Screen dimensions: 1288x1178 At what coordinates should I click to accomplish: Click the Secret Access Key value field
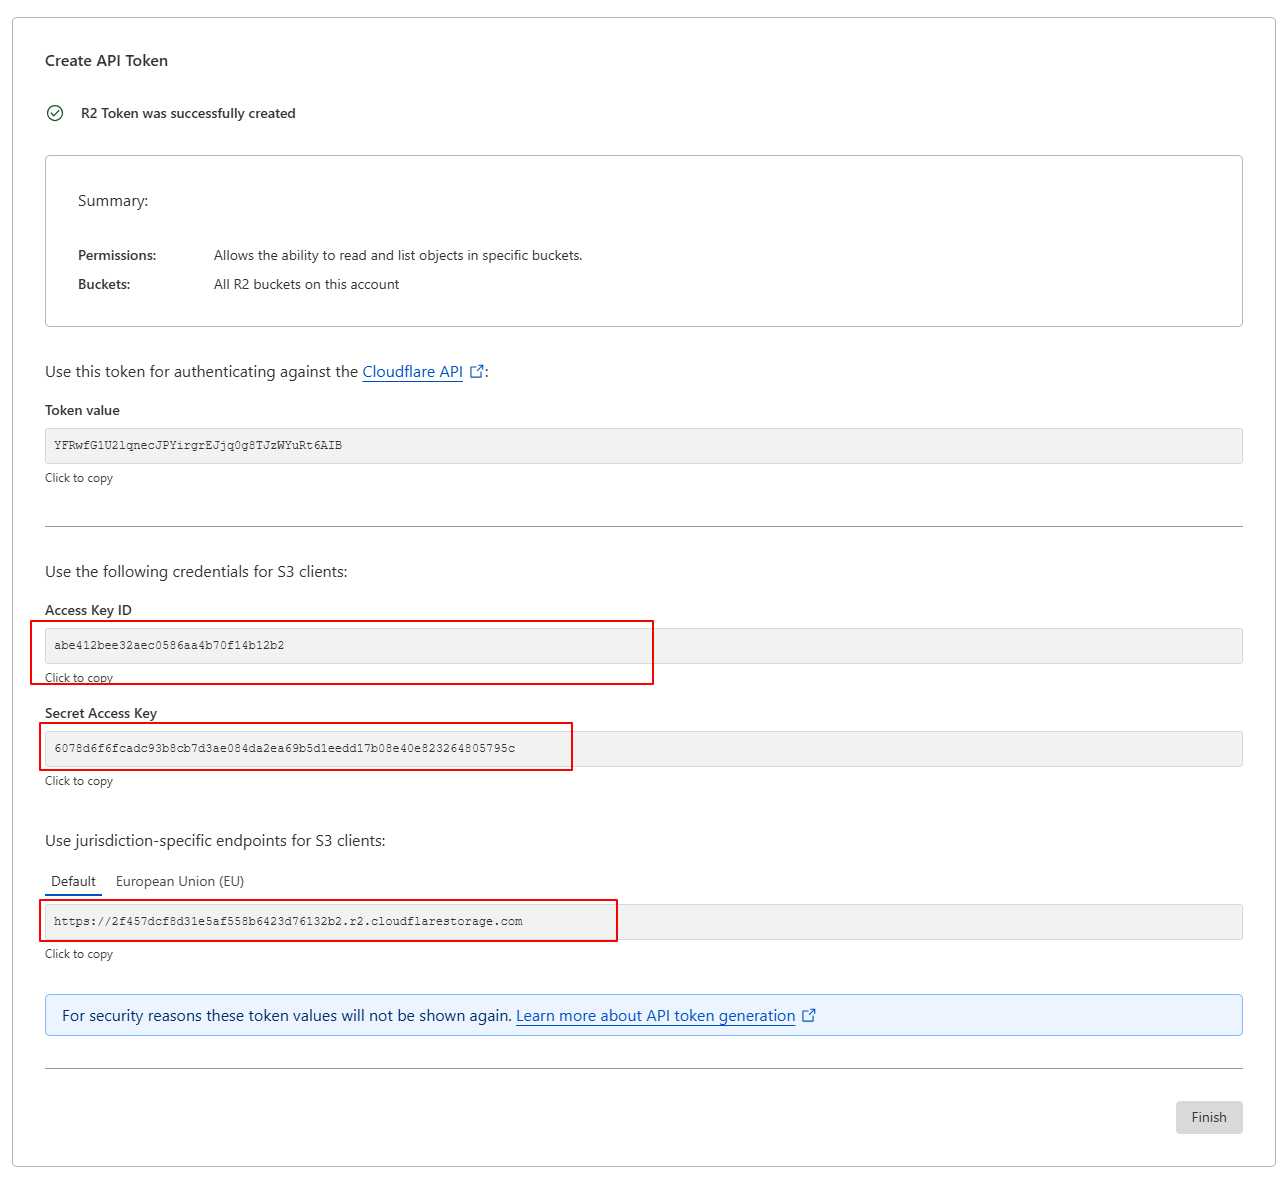pyautogui.click(x=643, y=749)
